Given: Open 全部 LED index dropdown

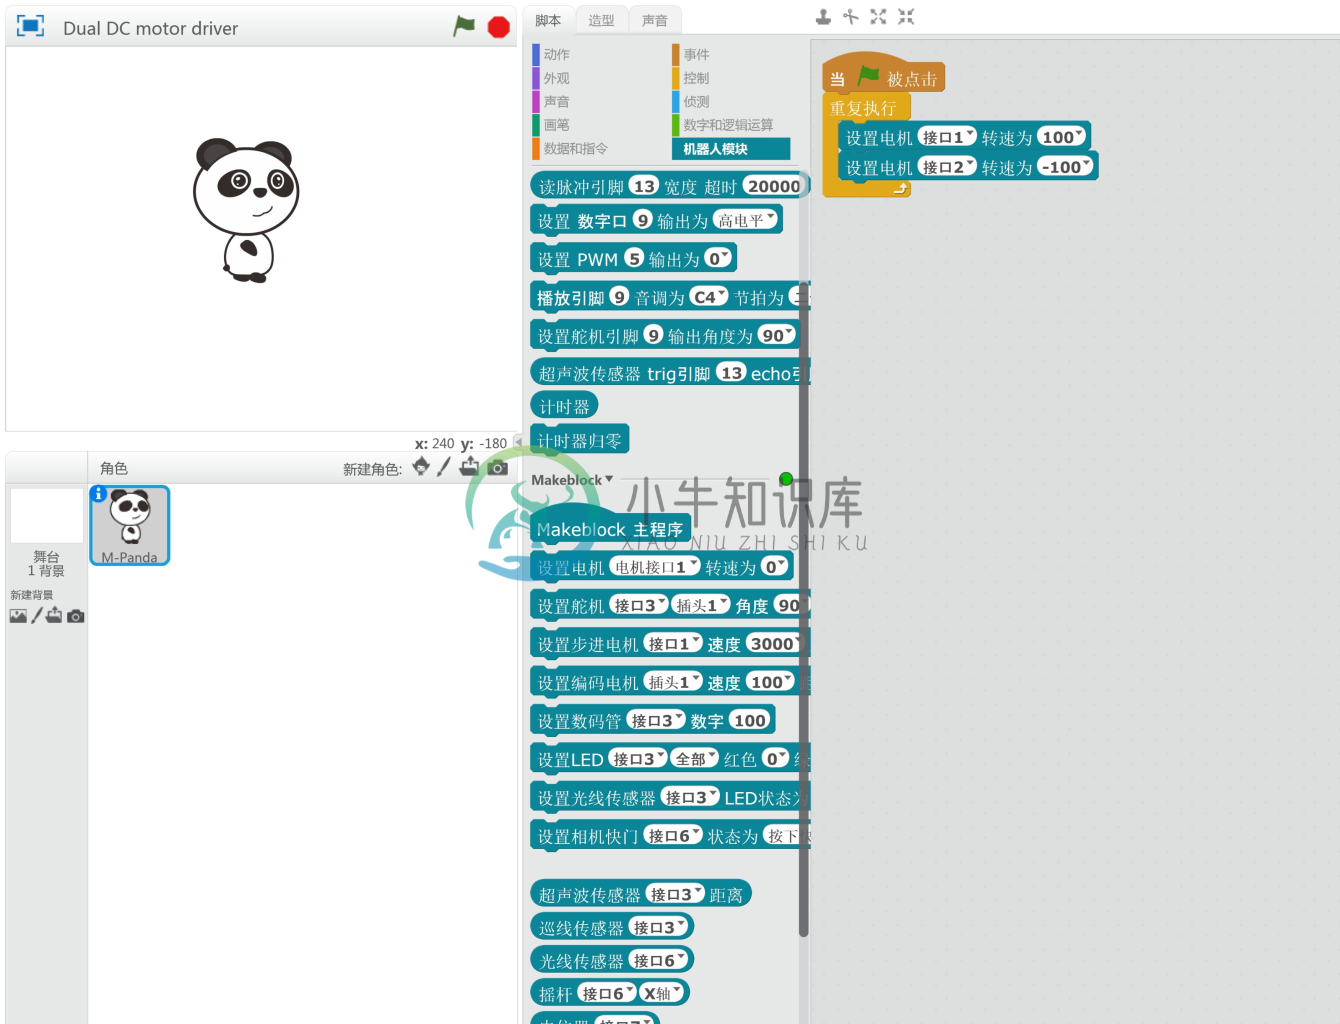Looking at the screenshot, I should tap(695, 758).
